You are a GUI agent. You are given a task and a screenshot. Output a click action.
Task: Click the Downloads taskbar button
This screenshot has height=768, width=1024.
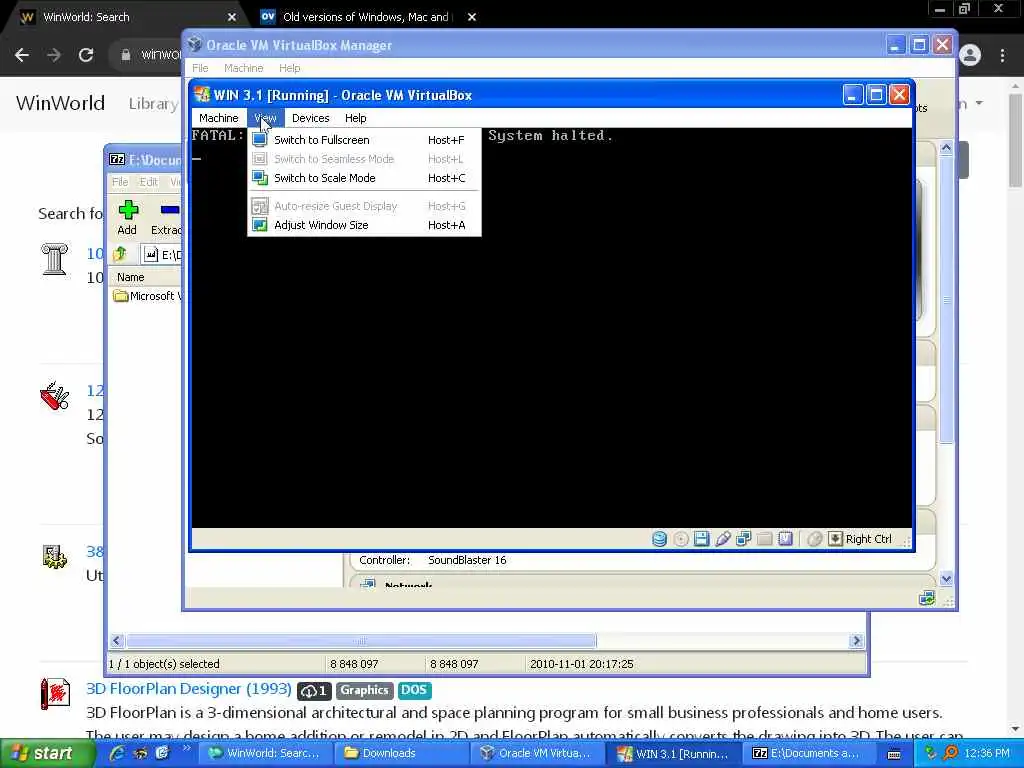coord(400,754)
